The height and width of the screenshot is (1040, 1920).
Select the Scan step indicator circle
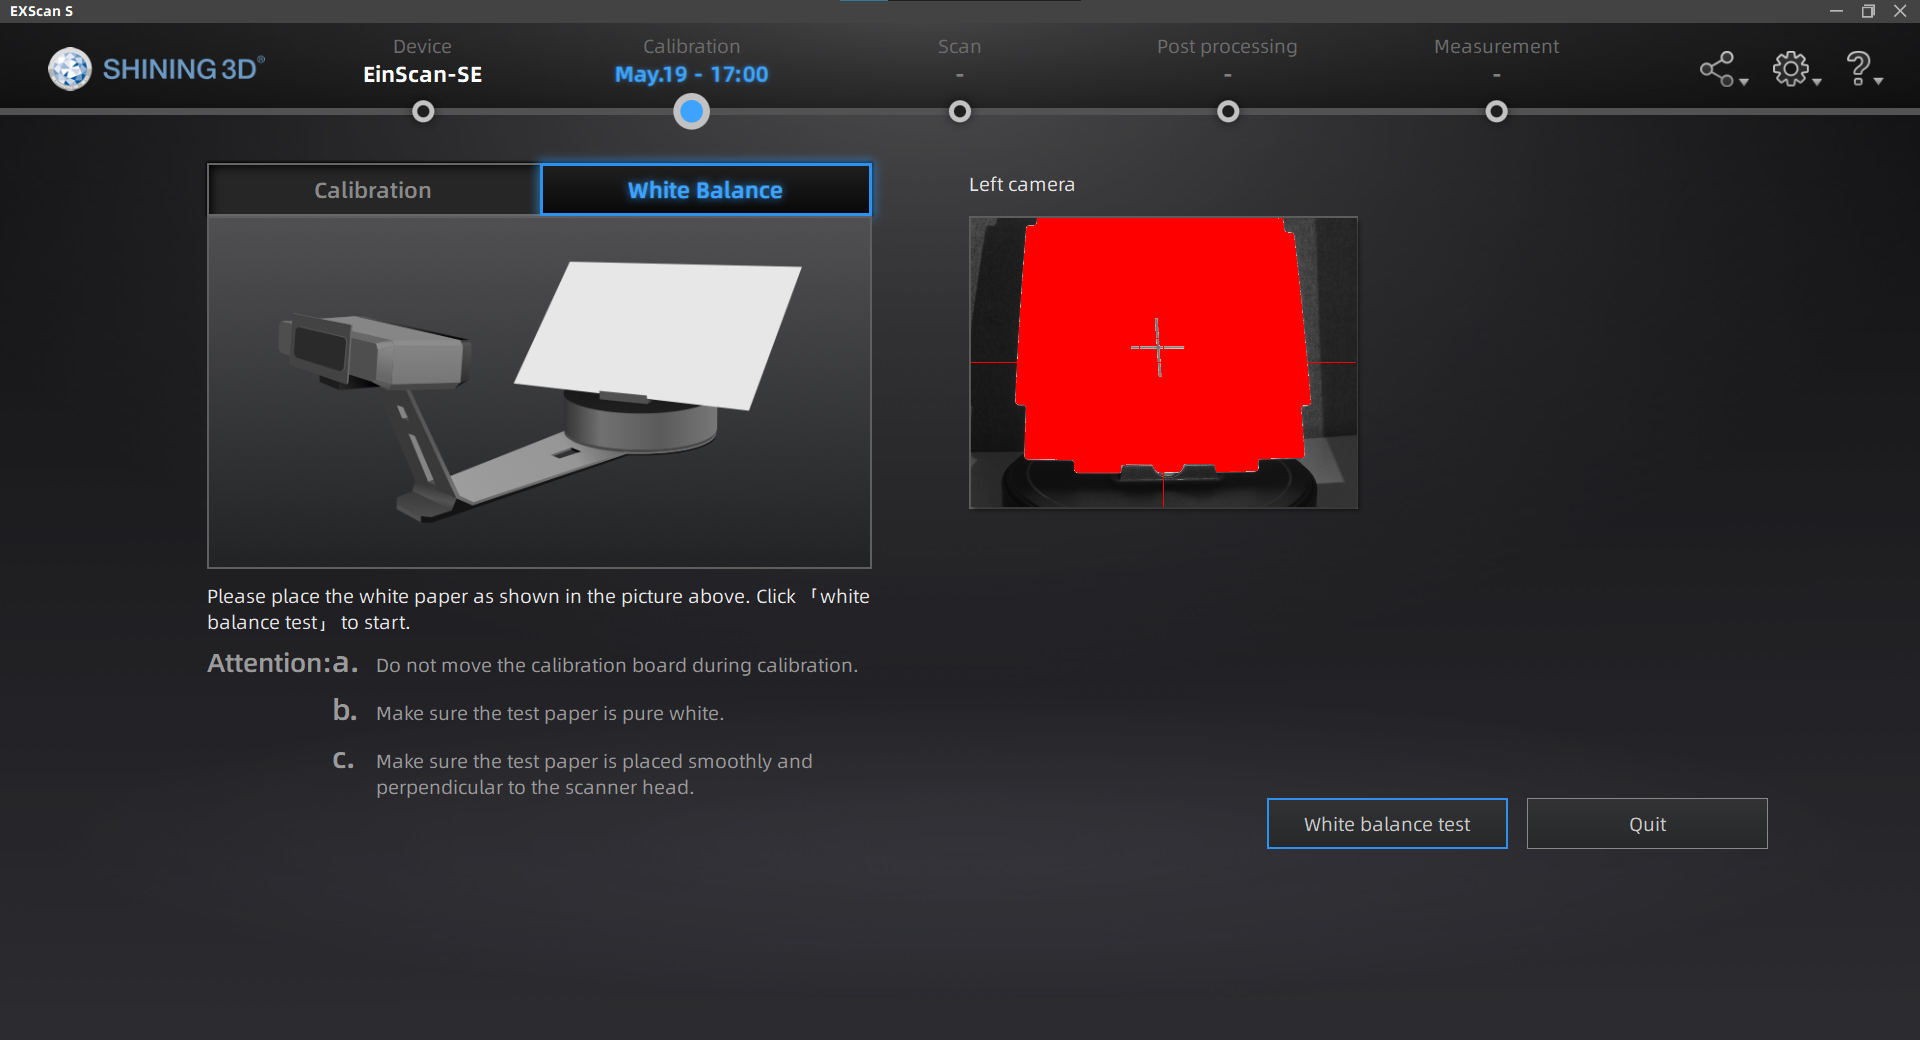[958, 112]
